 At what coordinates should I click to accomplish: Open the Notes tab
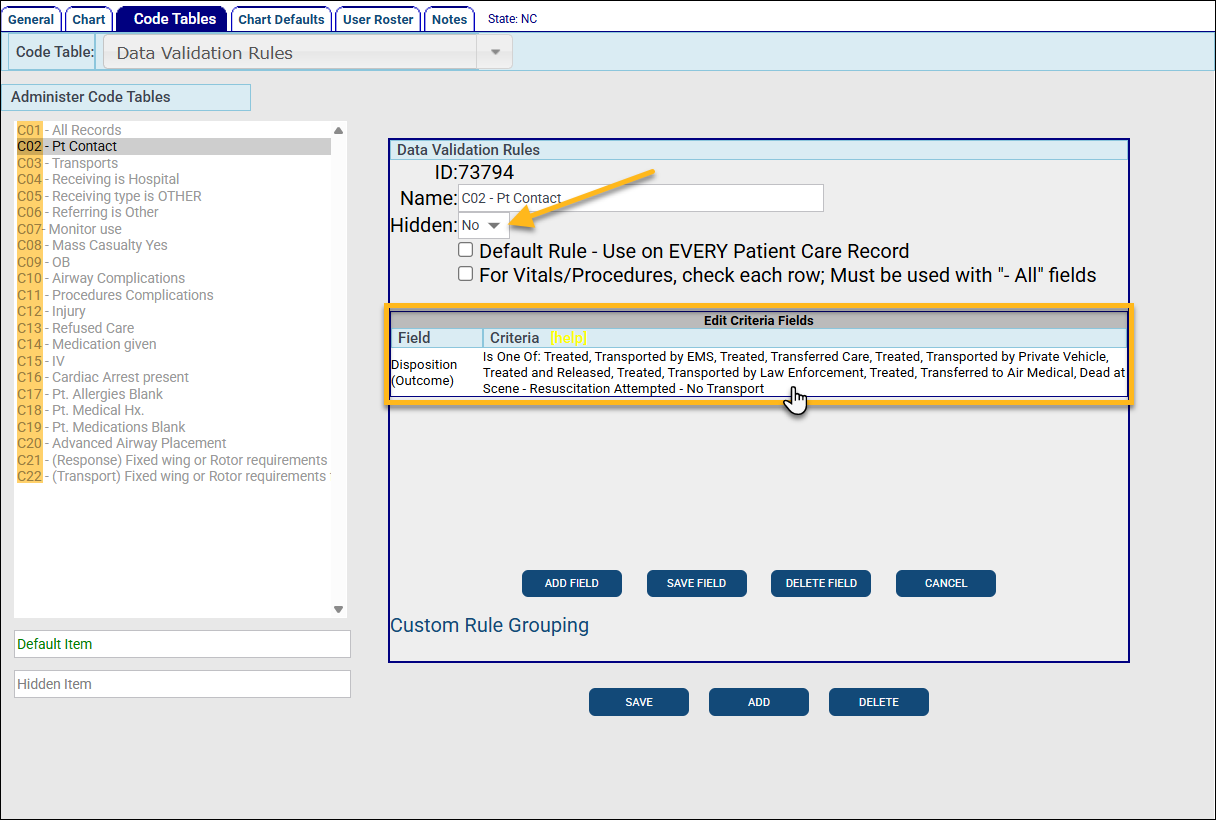pyautogui.click(x=449, y=20)
